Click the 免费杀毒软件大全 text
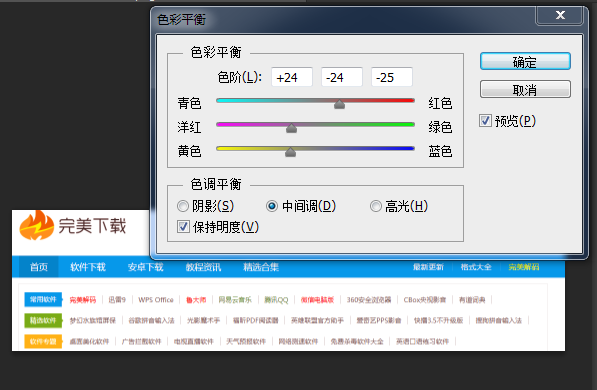Image resolution: width=597 pixels, height=390 pixels. pyautogui.click(x=357, y=341)
